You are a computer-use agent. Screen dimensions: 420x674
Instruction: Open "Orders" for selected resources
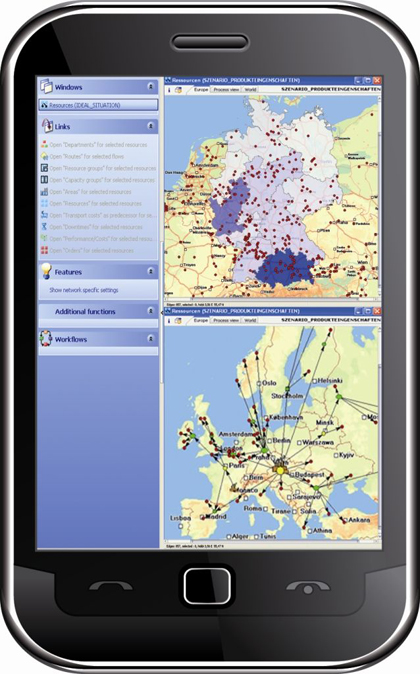(92, 250)
